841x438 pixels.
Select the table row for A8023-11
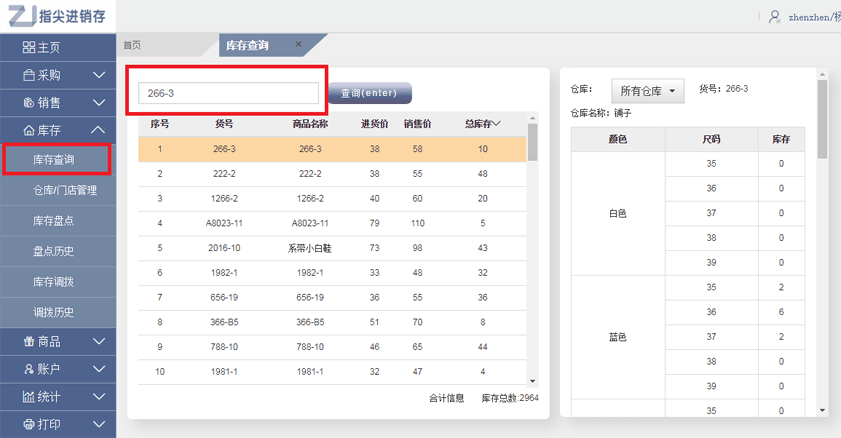pos(332,223)
